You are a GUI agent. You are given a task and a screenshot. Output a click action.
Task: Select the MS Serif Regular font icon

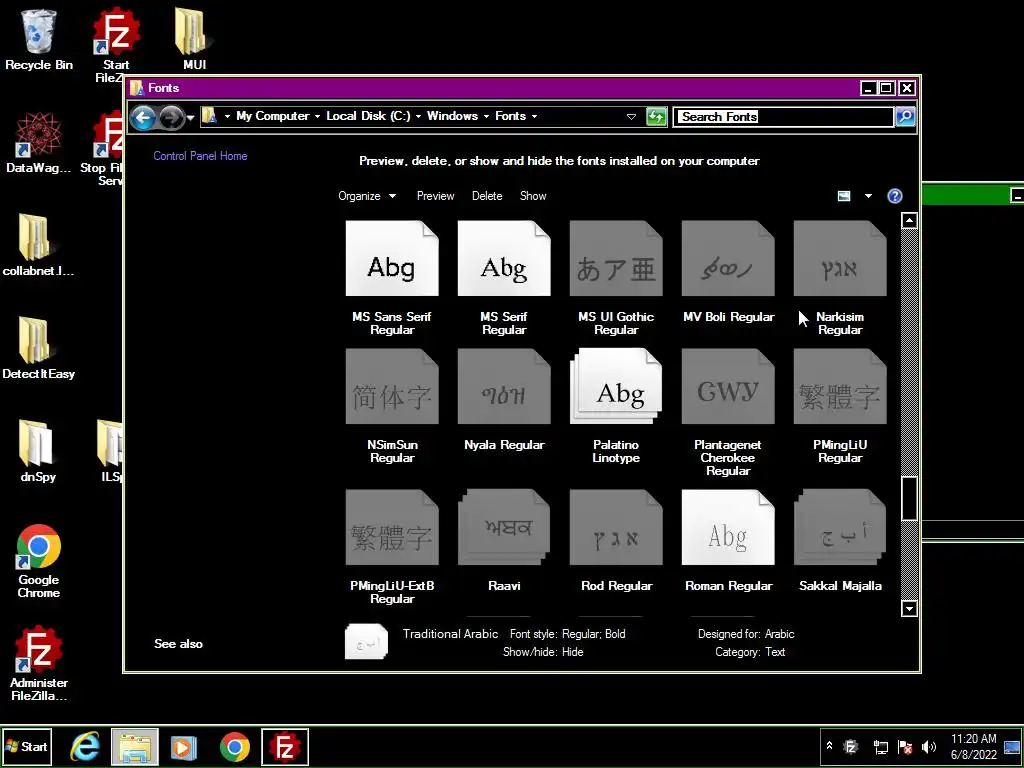tap(504, 259)
